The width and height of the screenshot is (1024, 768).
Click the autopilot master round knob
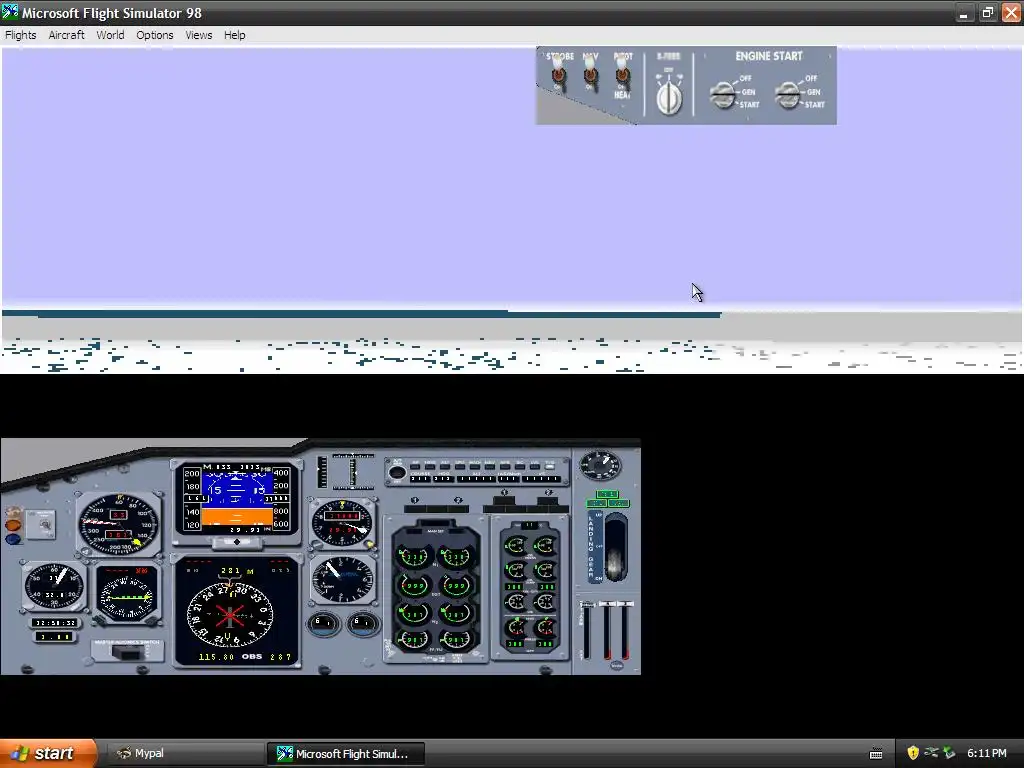[x=396, y=473]
